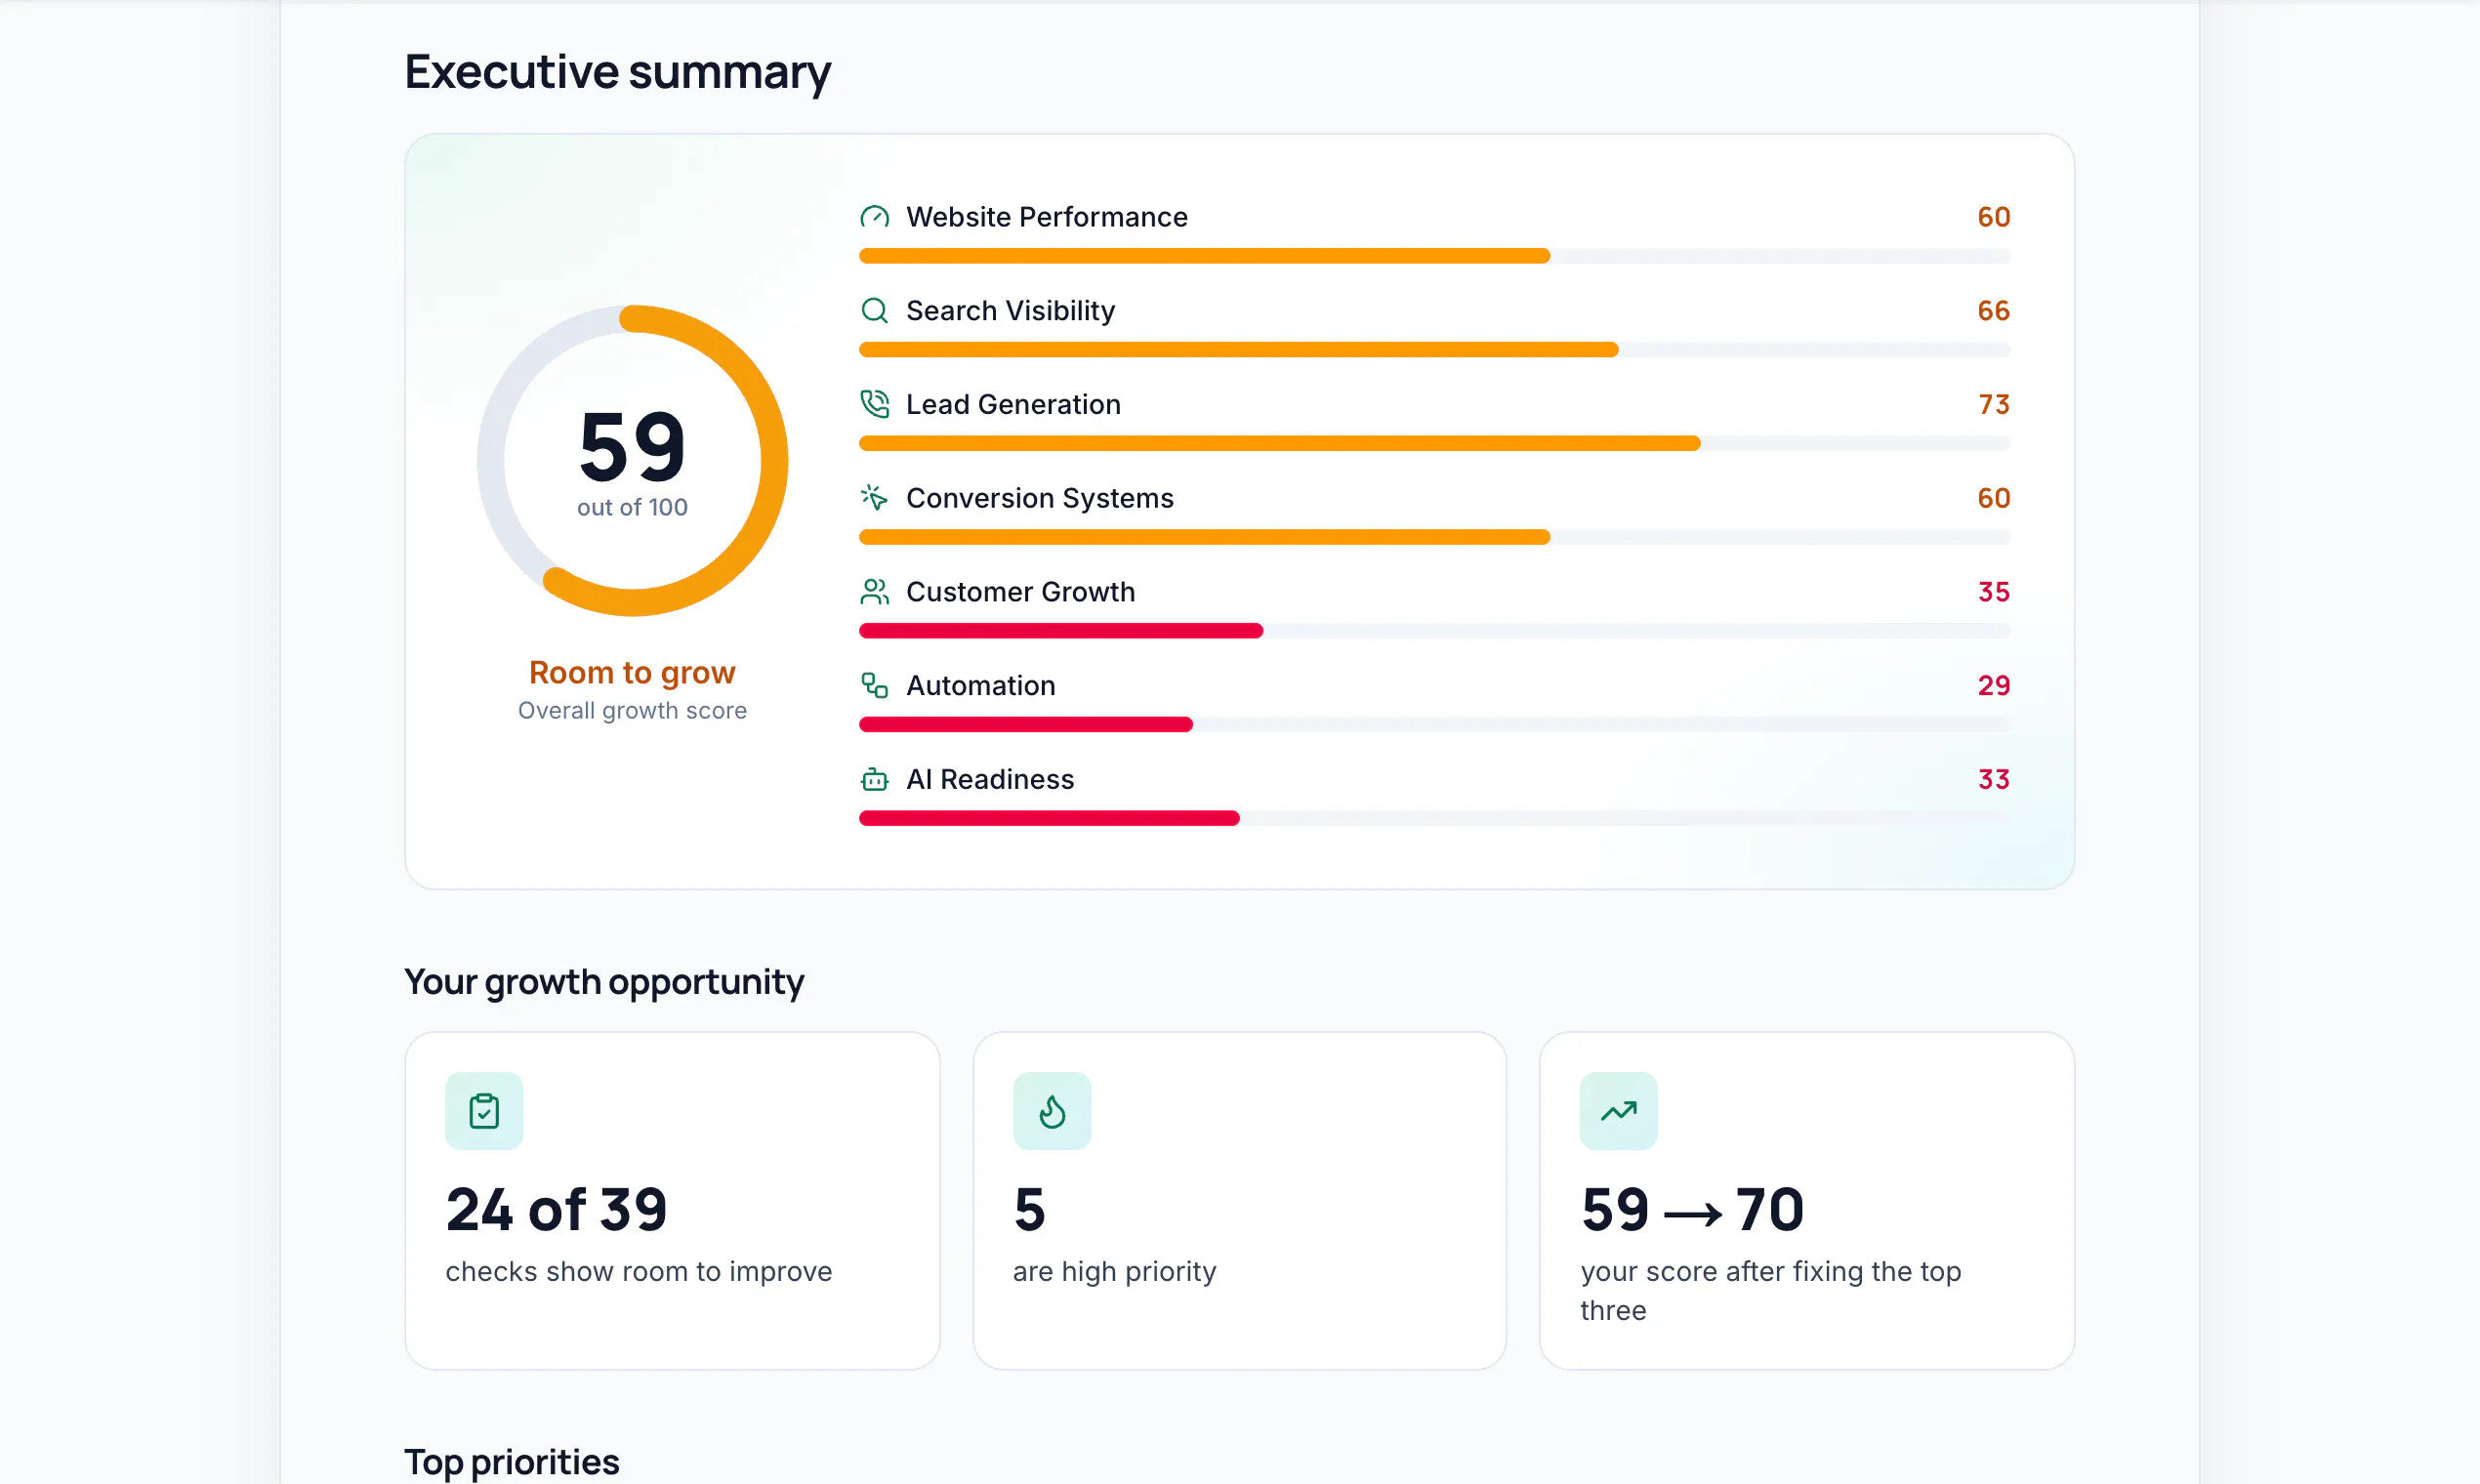Click the "out of 100" caption
The height and width of the screenshot is (1484, 2480).
632,508
